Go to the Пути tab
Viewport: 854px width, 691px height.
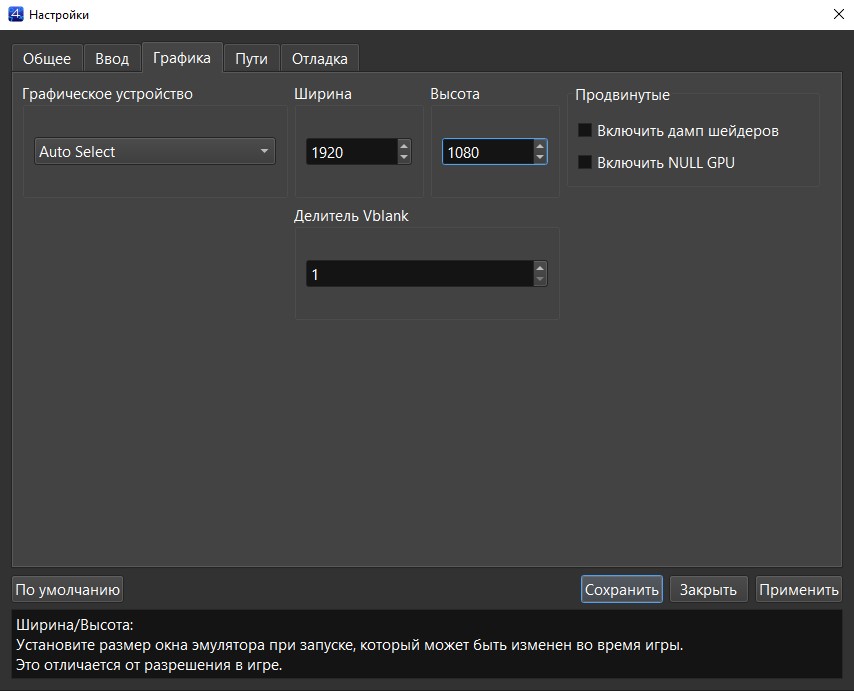251,59
